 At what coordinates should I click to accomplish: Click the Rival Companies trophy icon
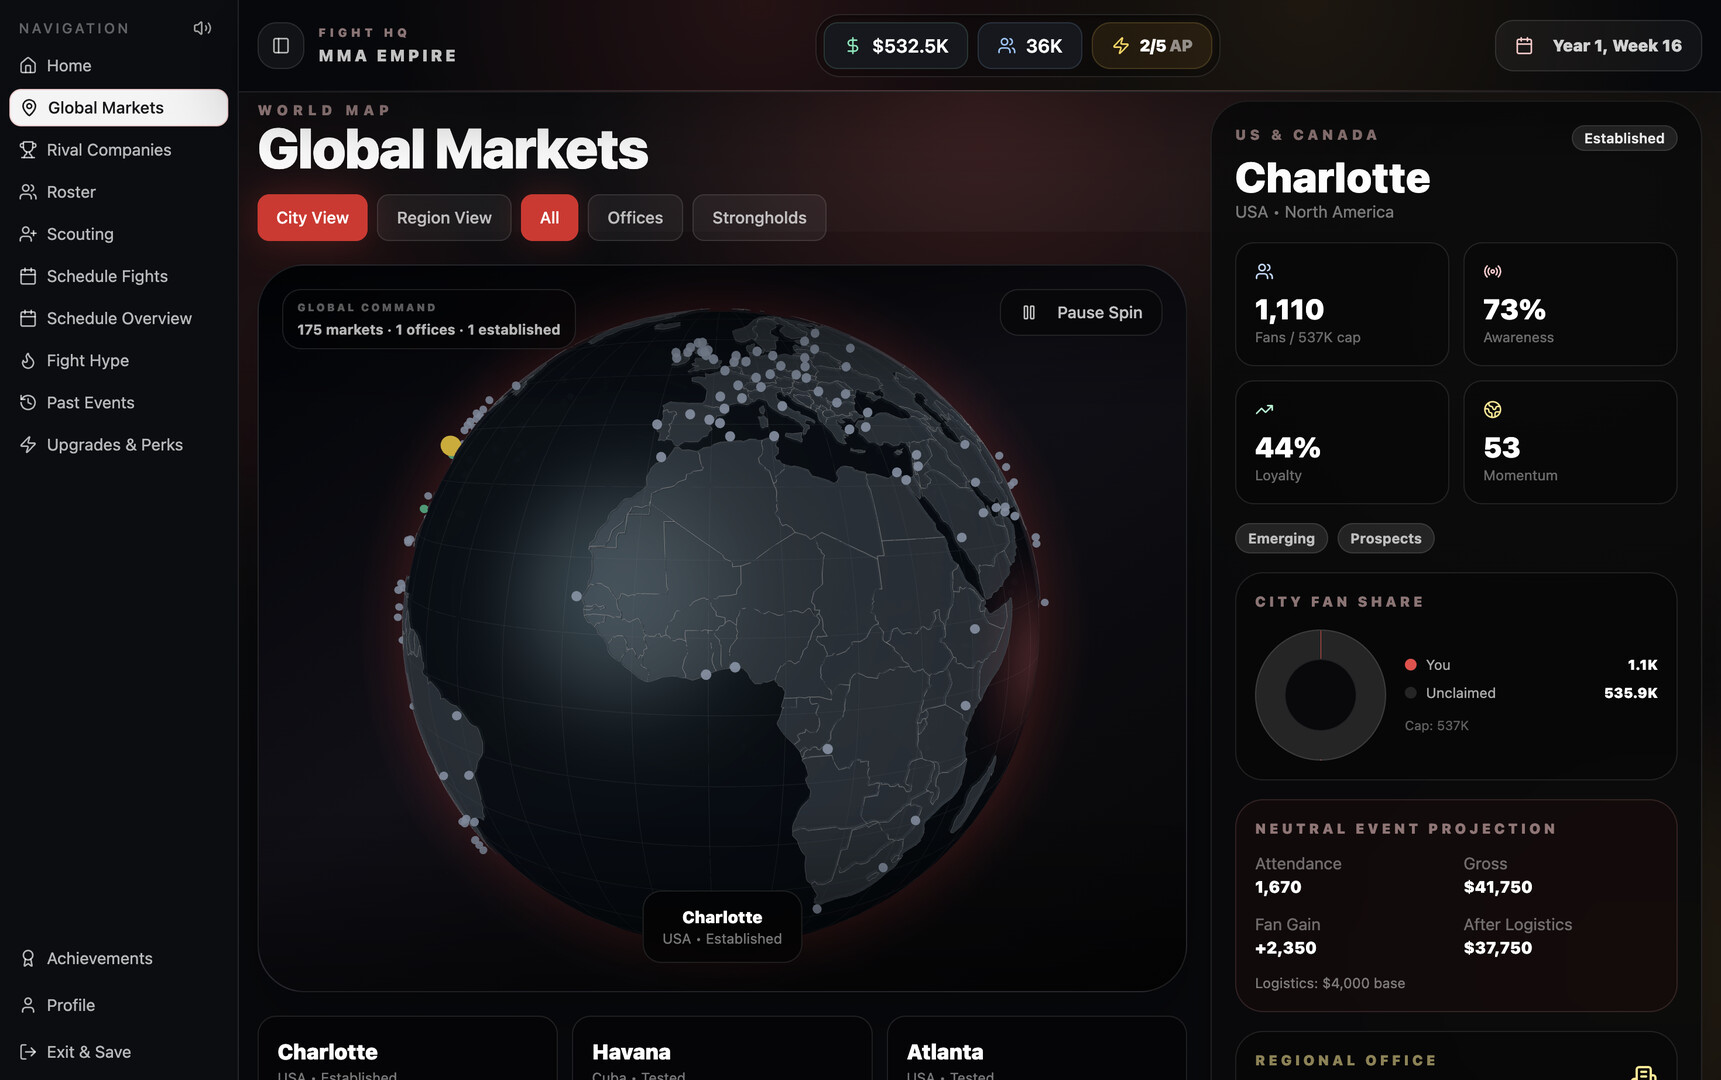point(28,150)
